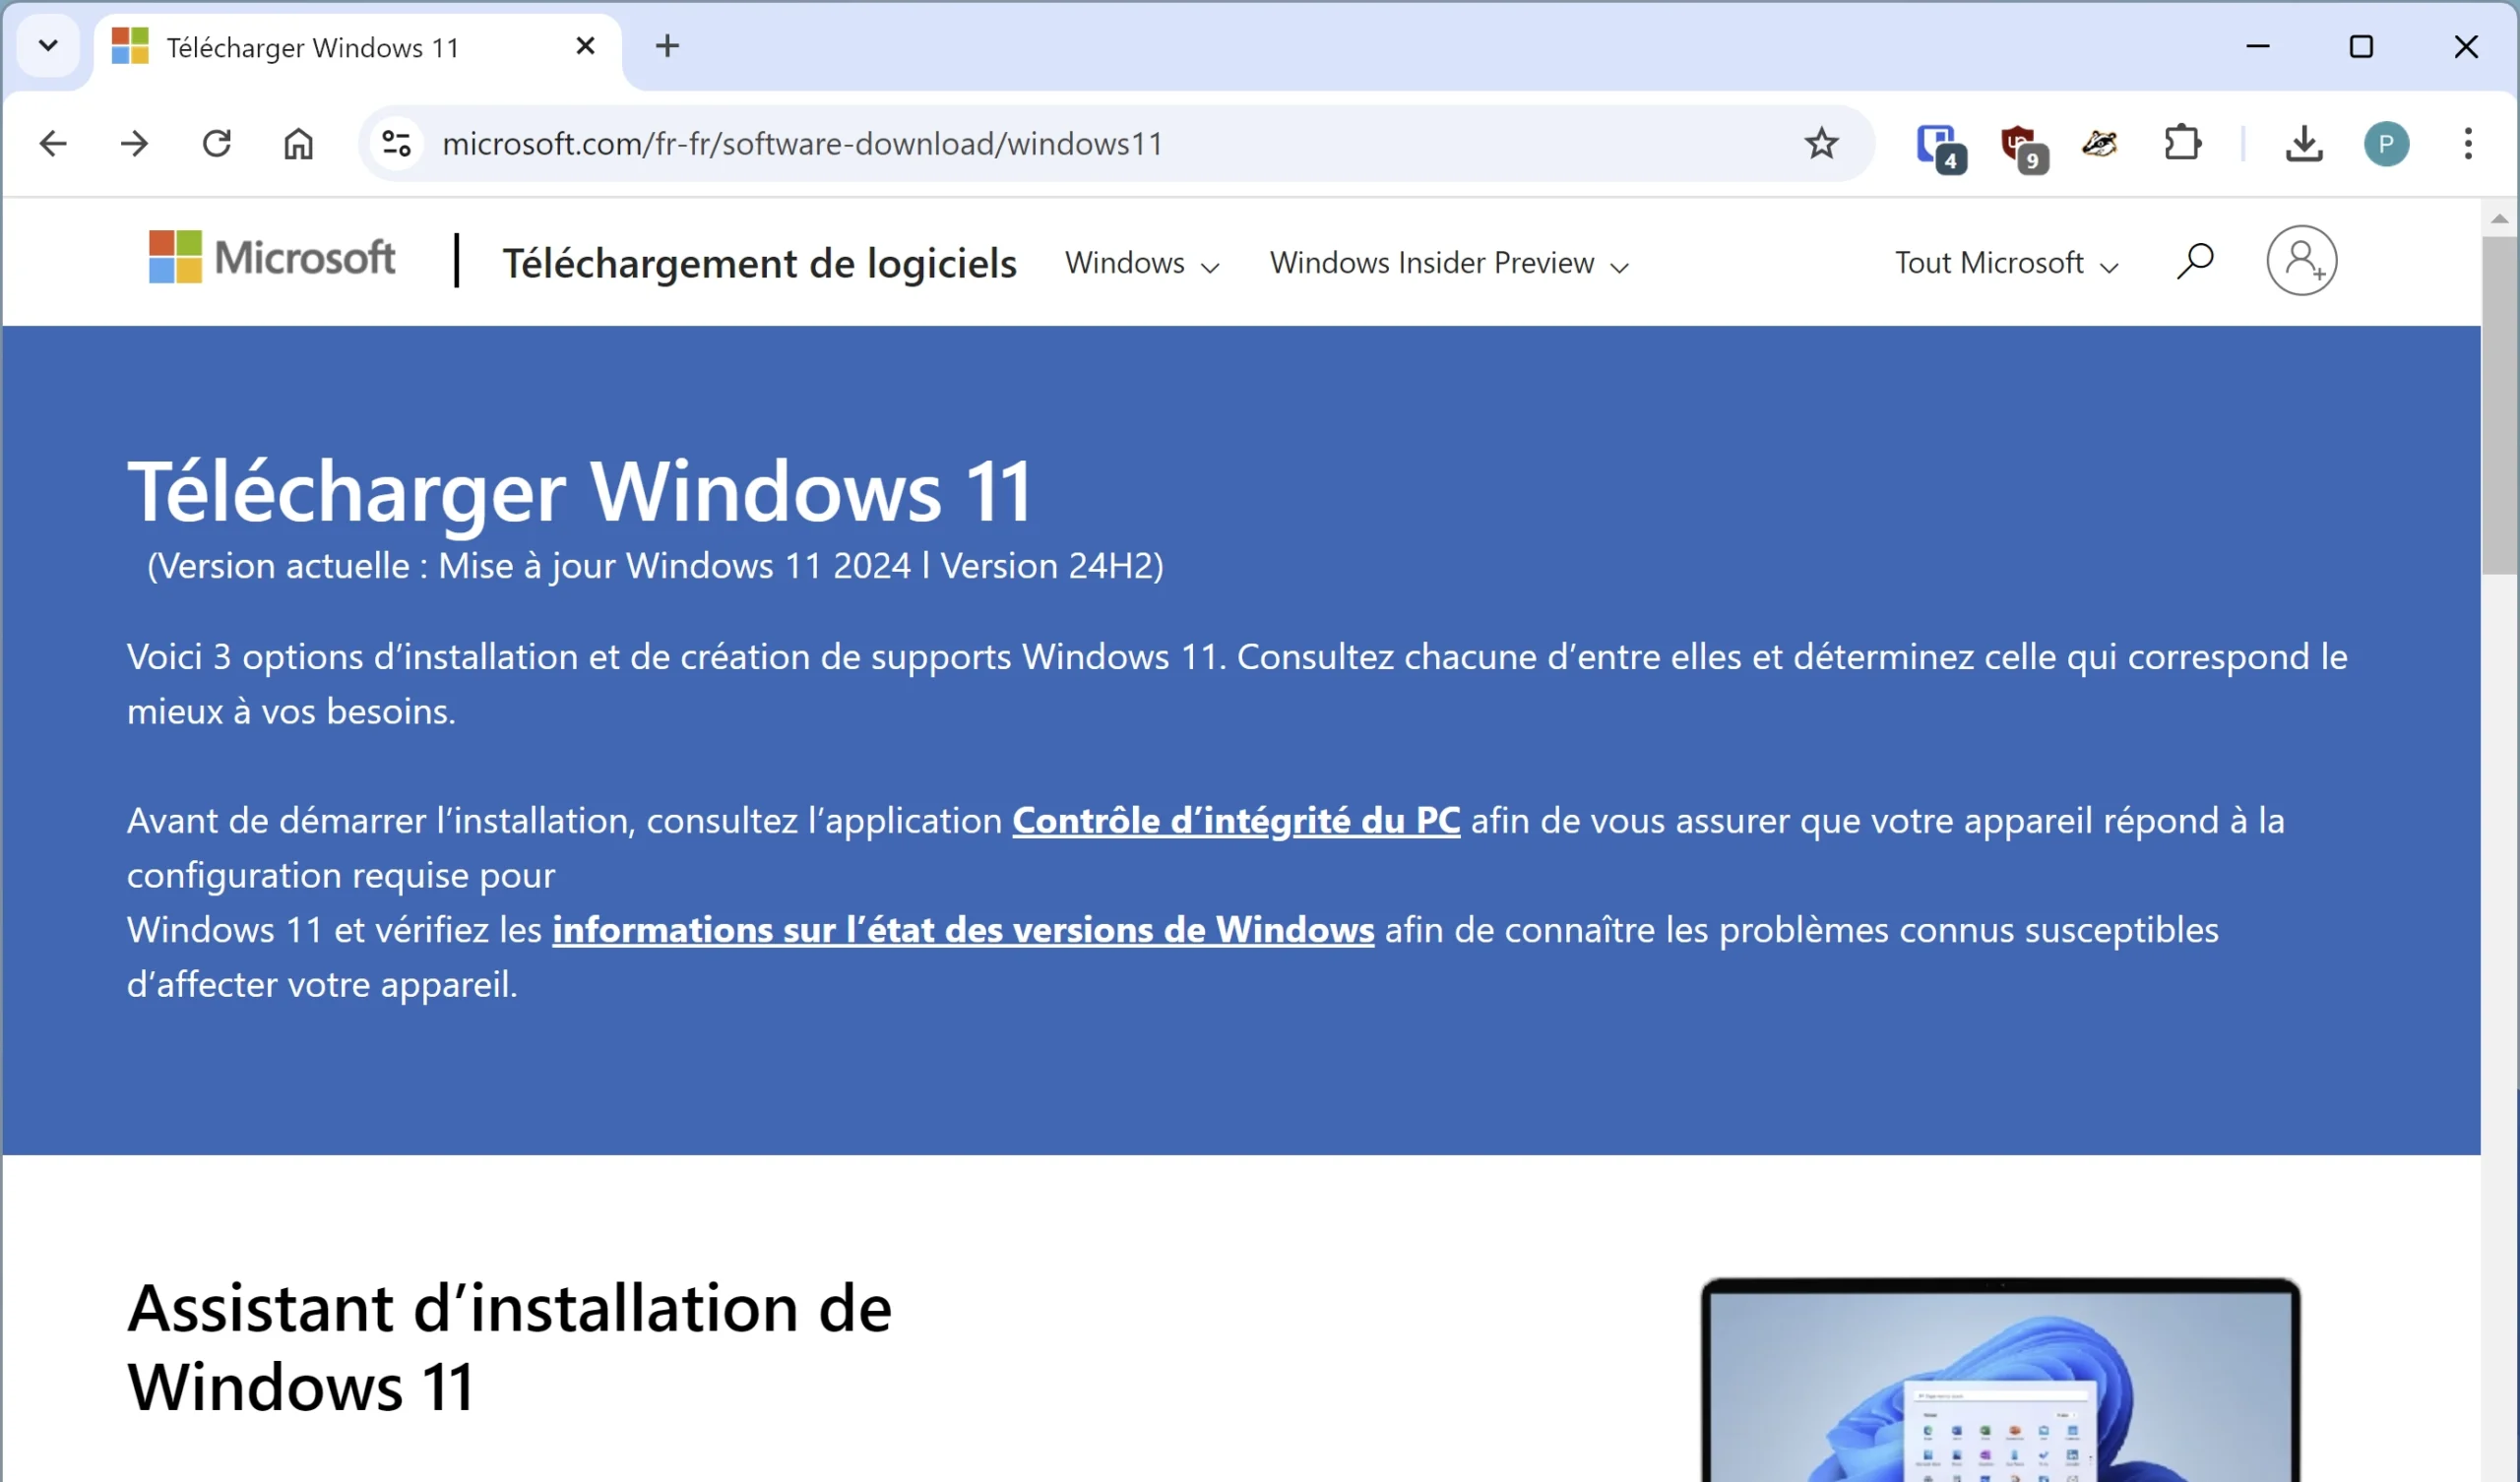Screen dimensions: 2520x1482
Task: Open Contrôle d'intégrité du PC link
Action: tap(1236, 821)
